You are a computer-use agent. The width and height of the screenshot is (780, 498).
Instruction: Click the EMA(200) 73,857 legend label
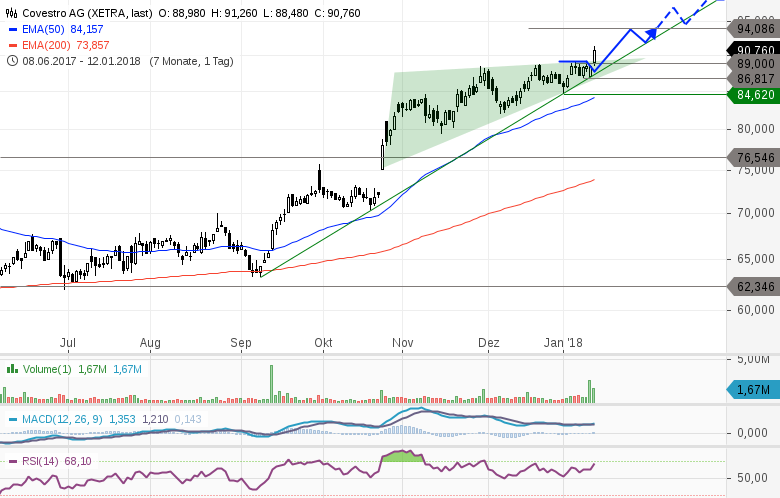[66, 45]
